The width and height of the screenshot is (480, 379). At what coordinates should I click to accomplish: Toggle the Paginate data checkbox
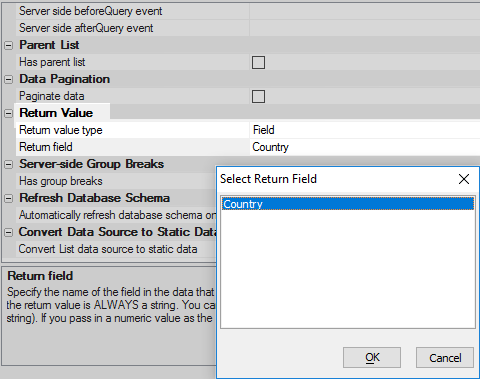pos(258,96)
